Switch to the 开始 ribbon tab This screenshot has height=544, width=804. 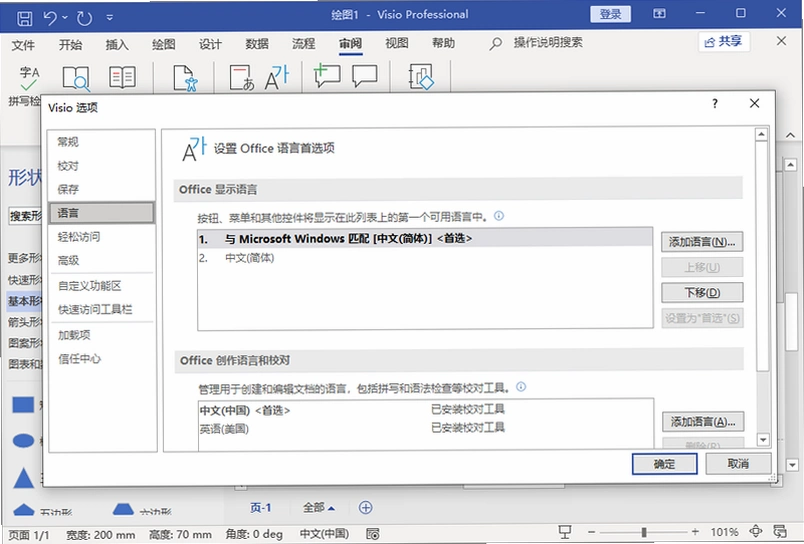coord(70,45)
